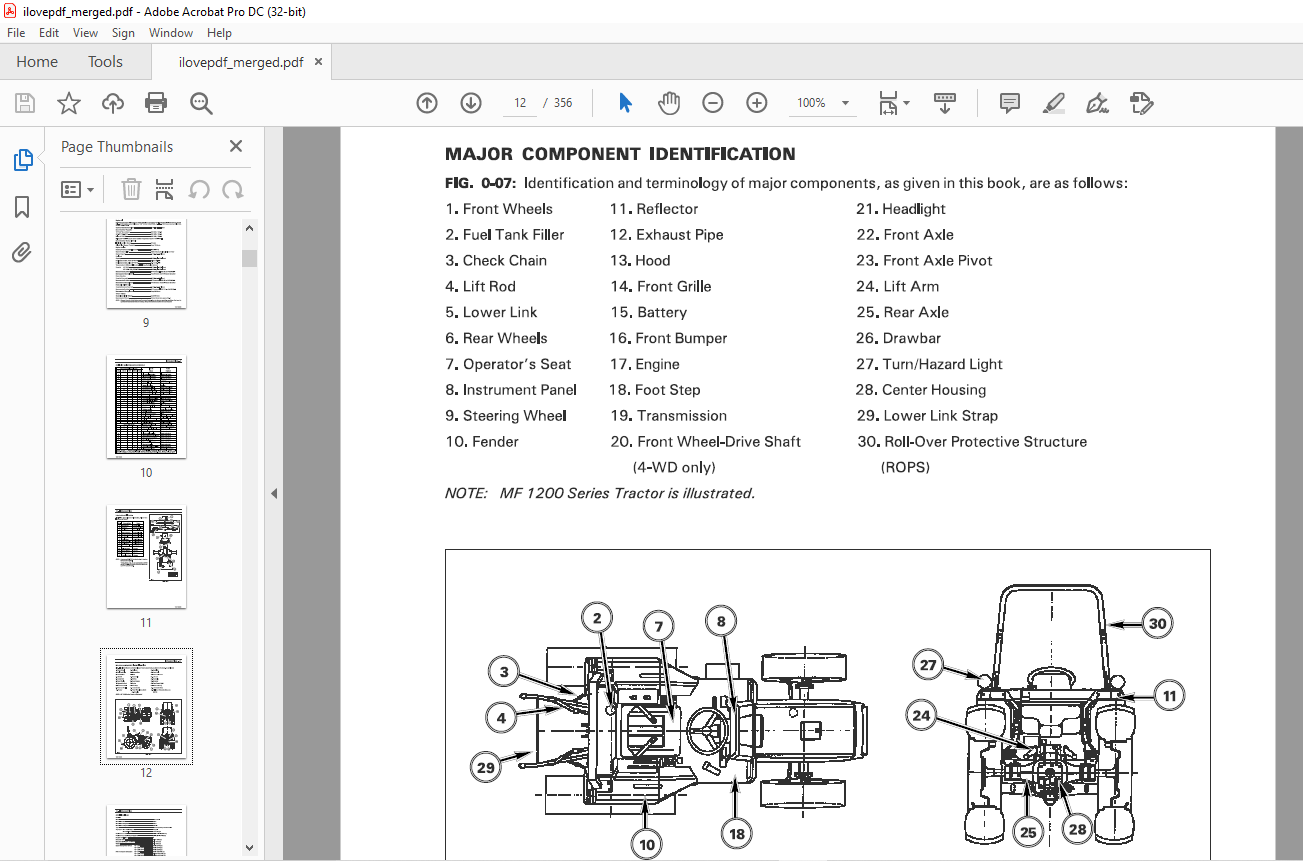This screenshot has height=861, width=1303.
Task: Add a comment with the note icon
Action: (1010, 103)
